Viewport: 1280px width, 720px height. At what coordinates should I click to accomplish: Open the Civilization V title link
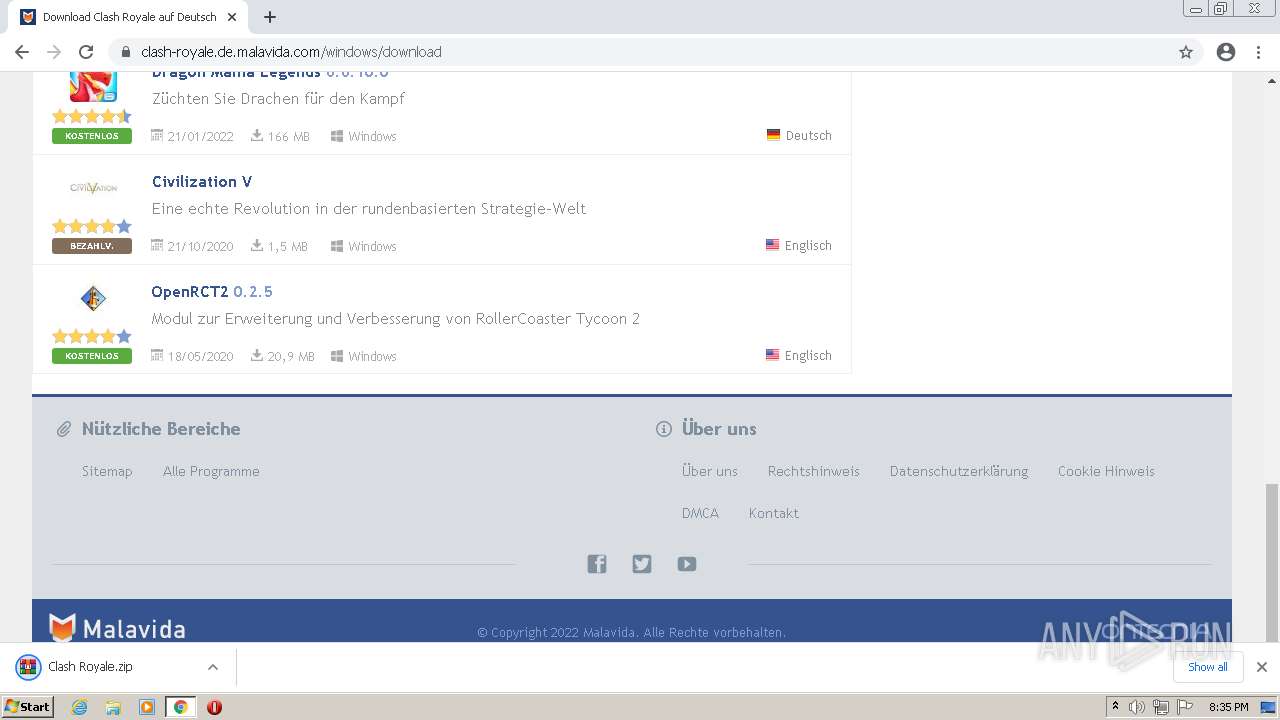point(202,182)
